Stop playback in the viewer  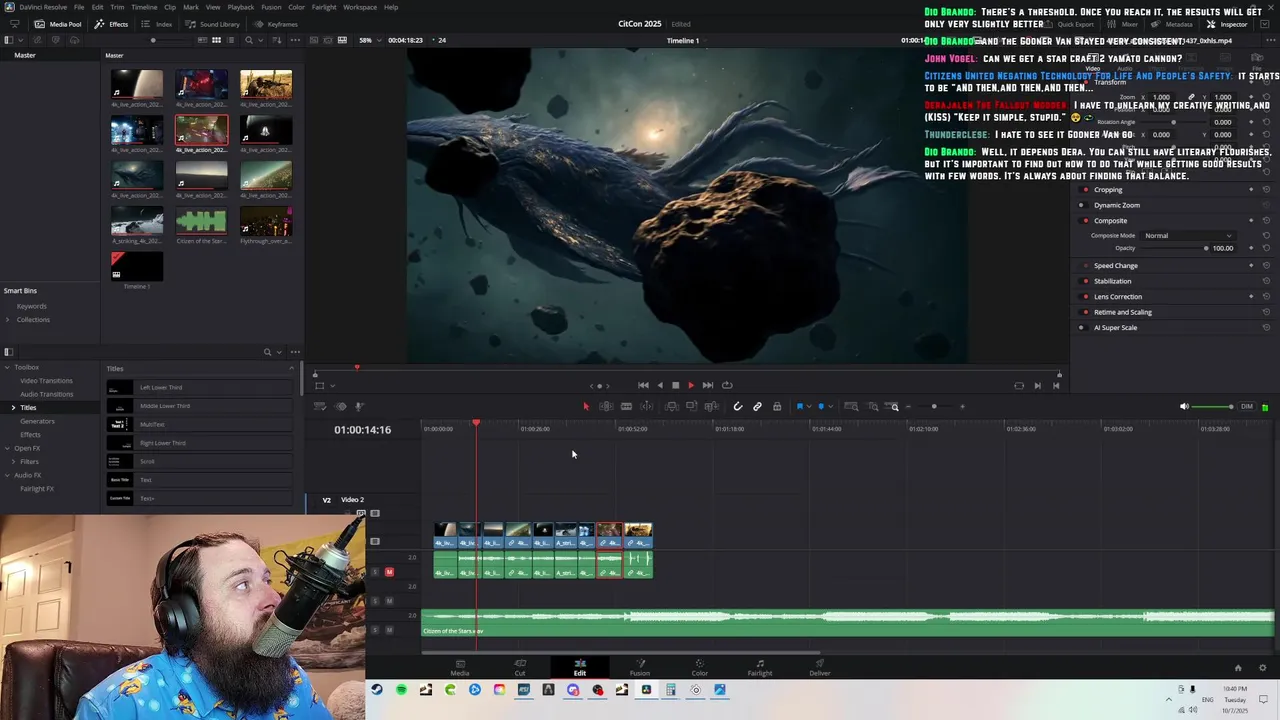coord(675,385)
